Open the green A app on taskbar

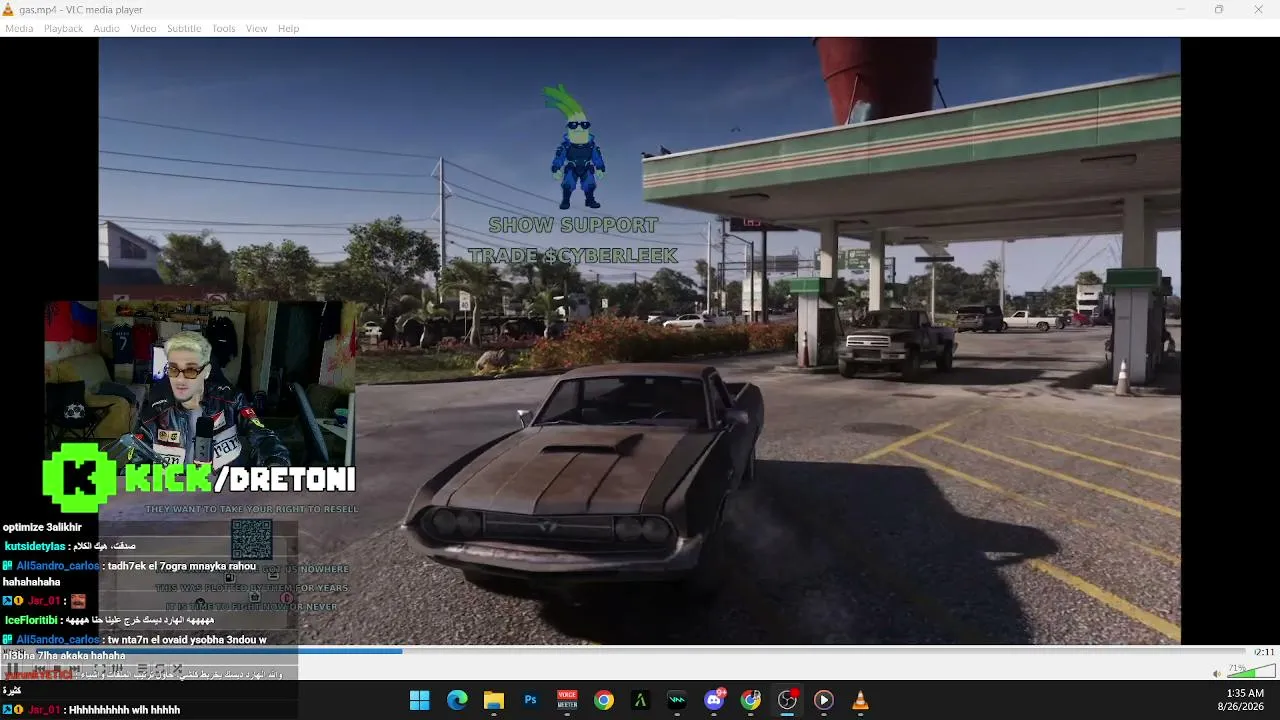click(x=640, y=700)
